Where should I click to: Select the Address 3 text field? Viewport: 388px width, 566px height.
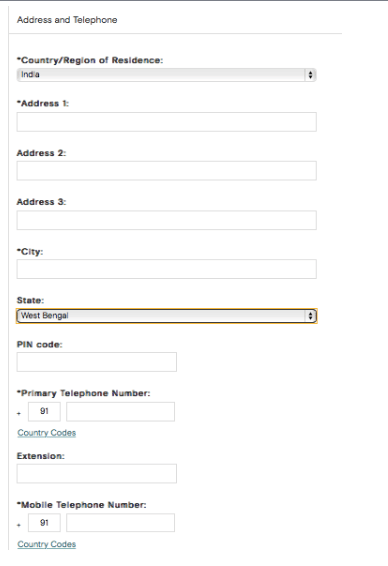(166, 220)
